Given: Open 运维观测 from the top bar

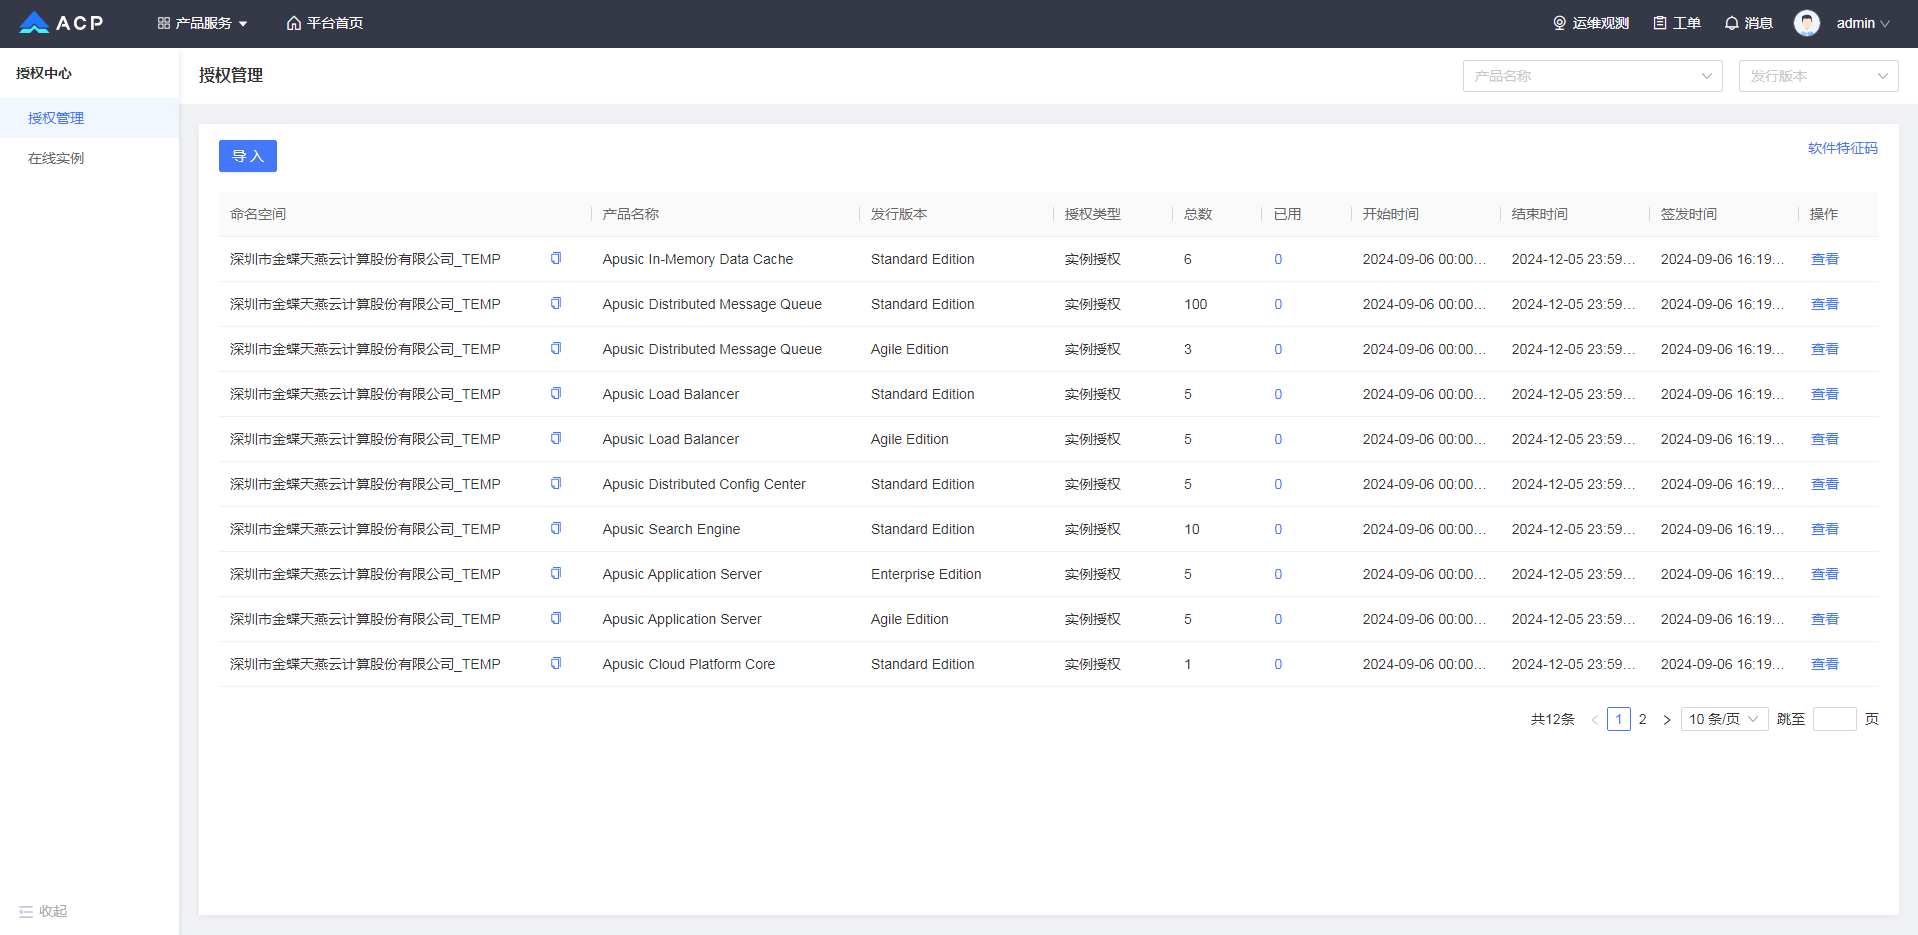Looking at the screenshot, I should pyautogui.click(x=1591, y=23).
